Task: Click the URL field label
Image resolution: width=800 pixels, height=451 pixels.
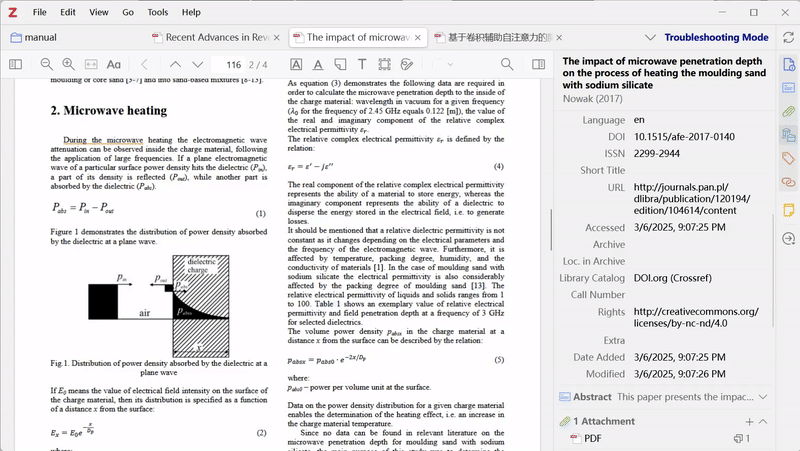Action: (616, 187)
